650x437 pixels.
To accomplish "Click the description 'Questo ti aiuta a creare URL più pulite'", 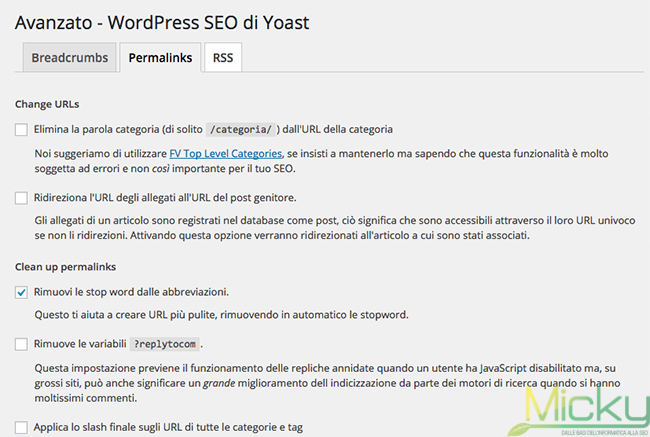I will (221, 315).
